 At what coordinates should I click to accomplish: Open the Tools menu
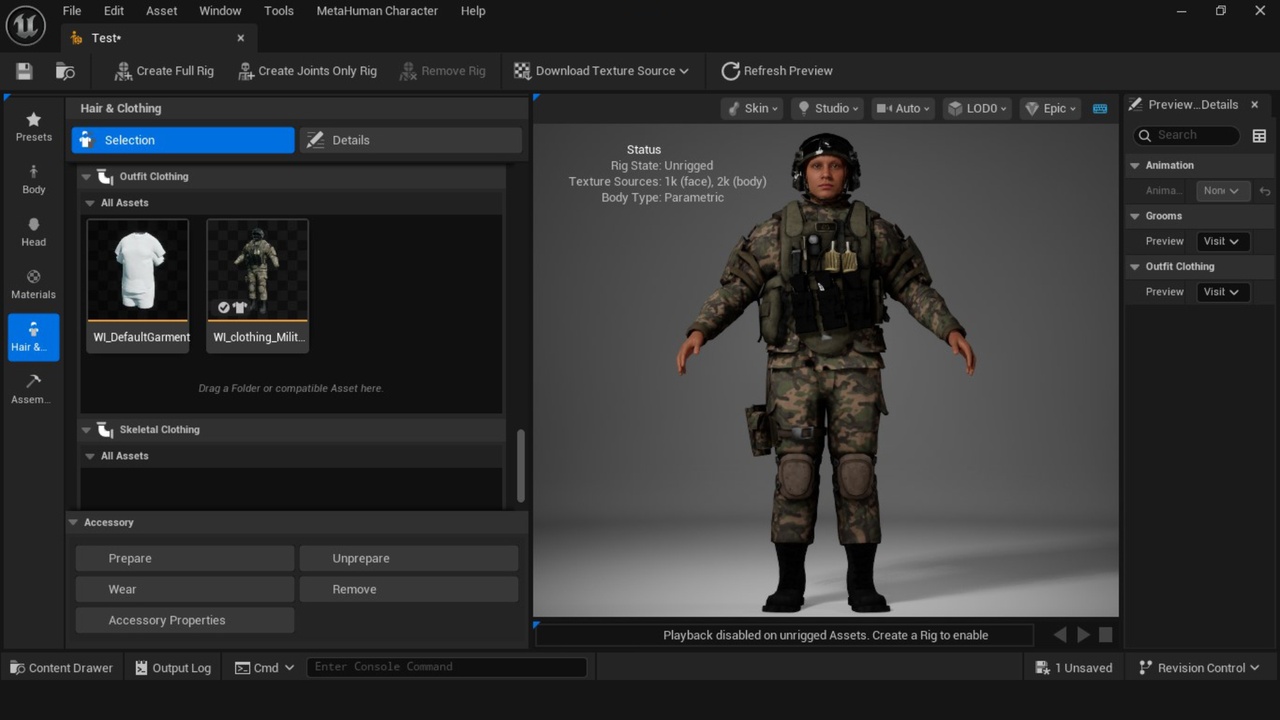tap(279, 11)
